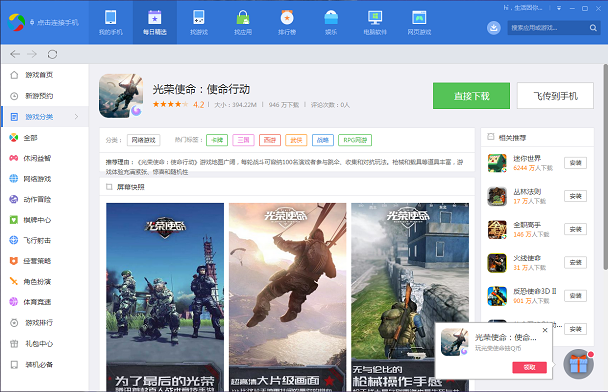Install 火线使命 from recommendations

575,262
